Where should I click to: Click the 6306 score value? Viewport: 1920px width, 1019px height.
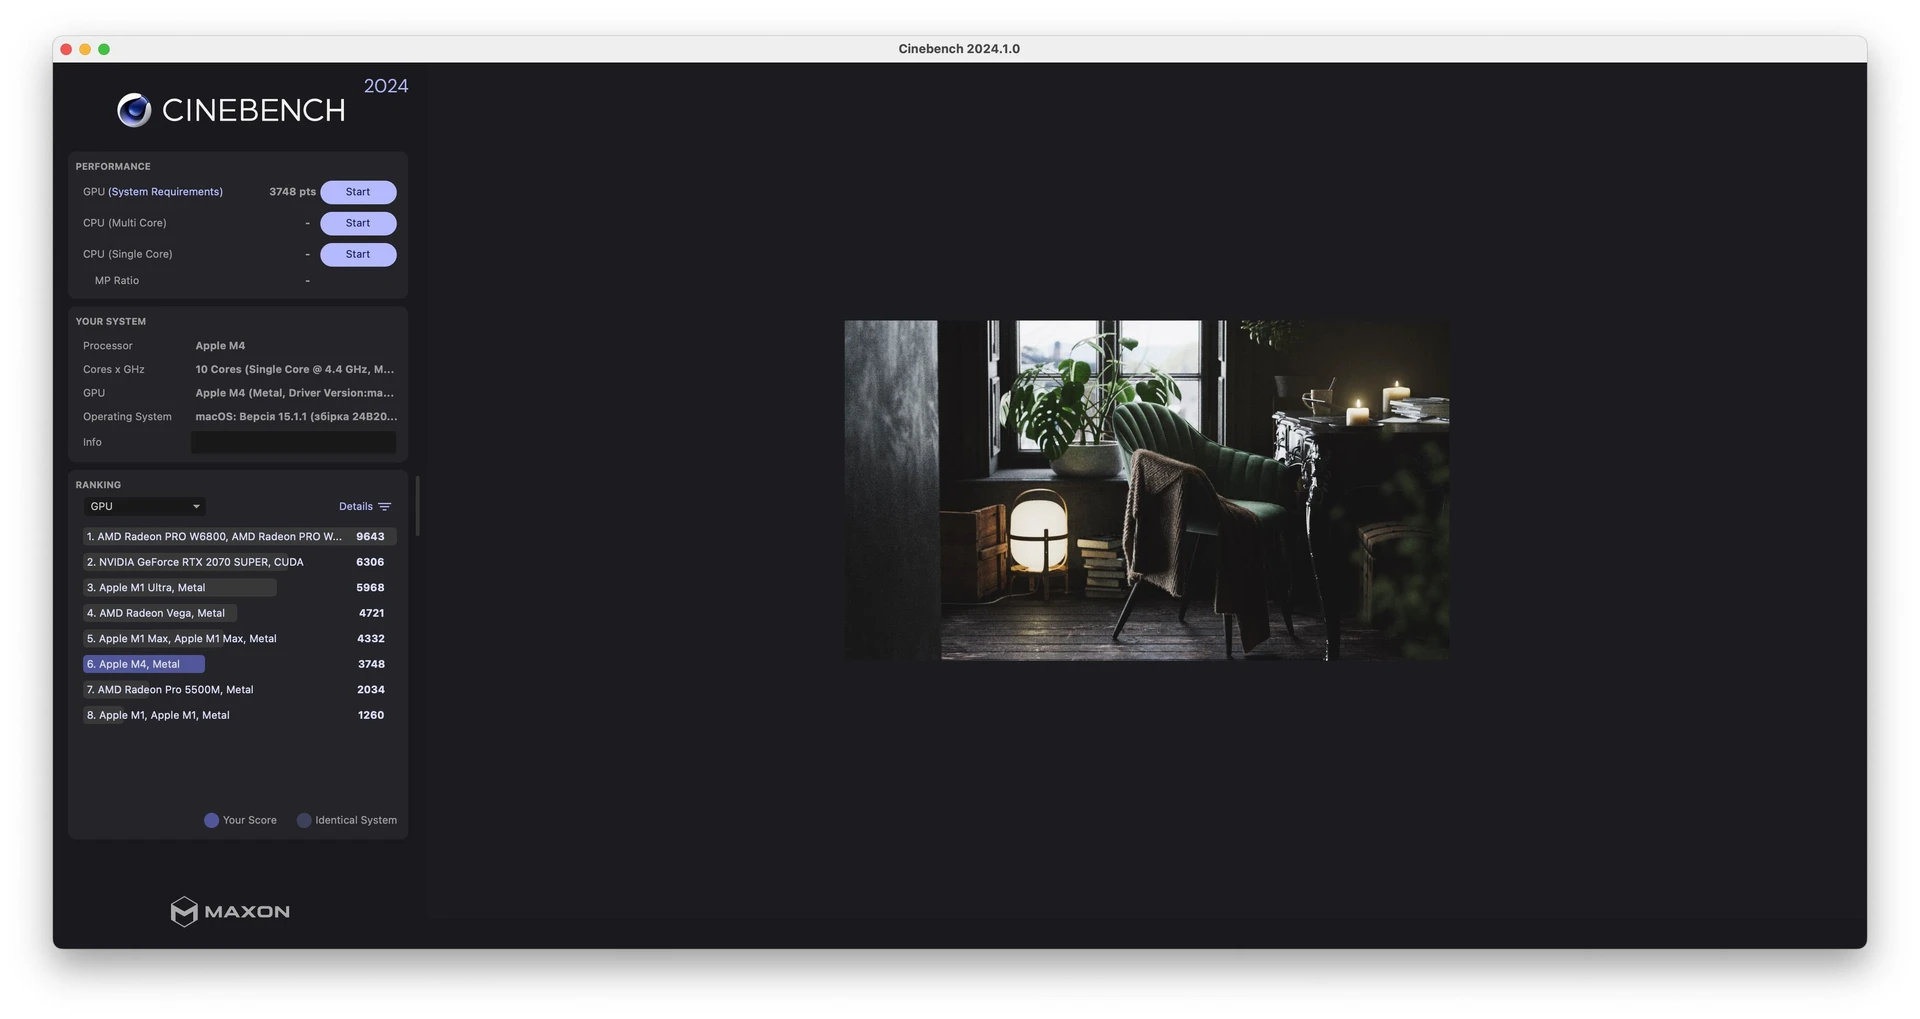[x=370, y=562]
